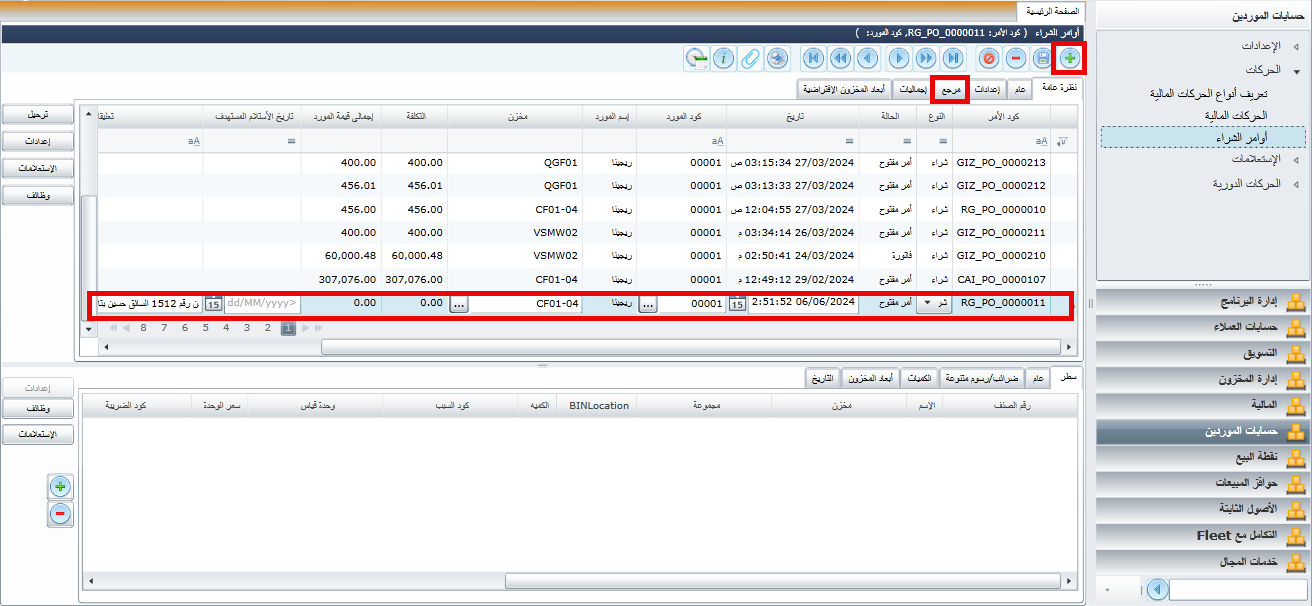
Task: Go to page 2 in the grid pager
Action: click(x=267, y=327)
